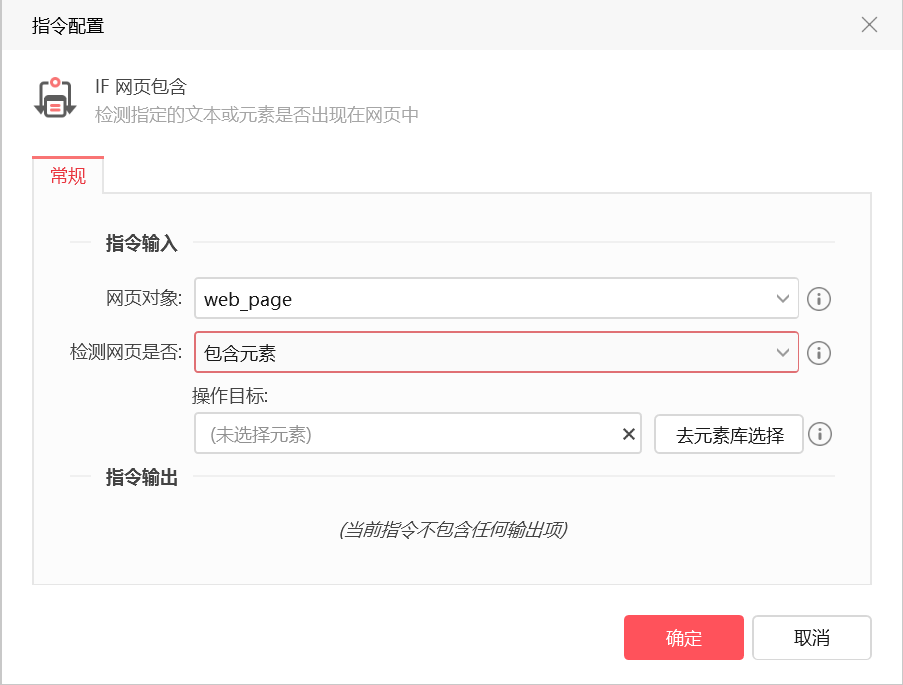Click the 去元素库选择 button
This screenshot has width=903, height=685.
click(x=729, y=435)
